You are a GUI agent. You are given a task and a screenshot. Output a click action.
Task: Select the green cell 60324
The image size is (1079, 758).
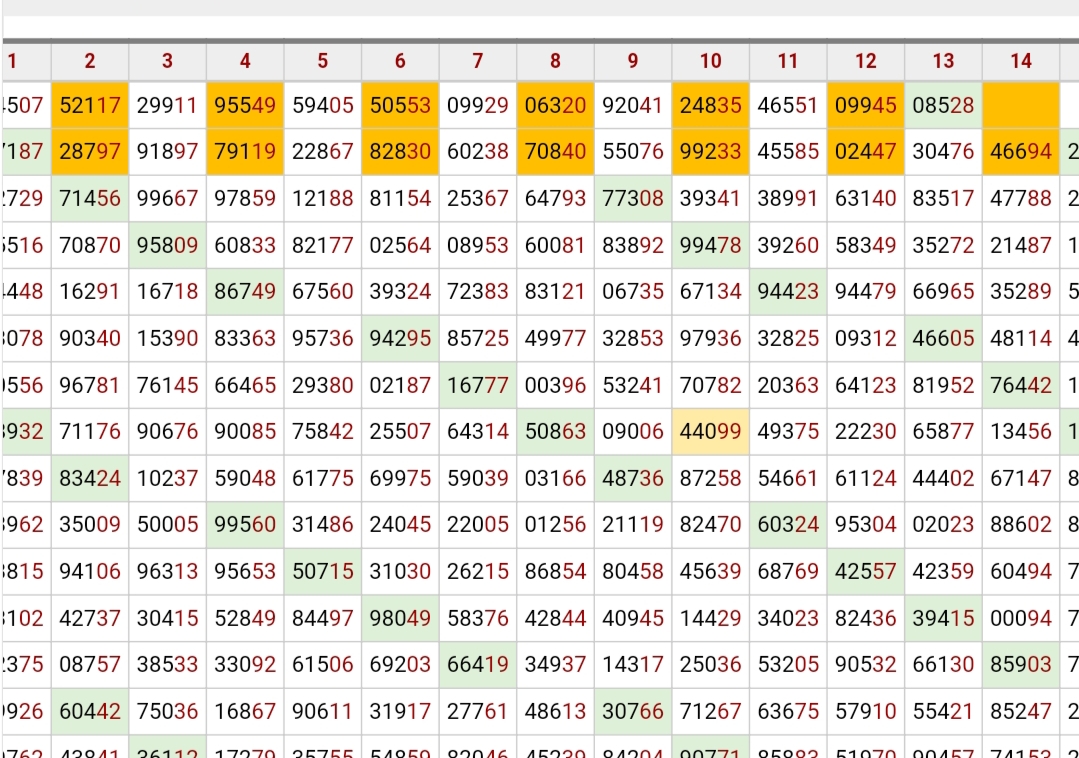pos(788,525)
